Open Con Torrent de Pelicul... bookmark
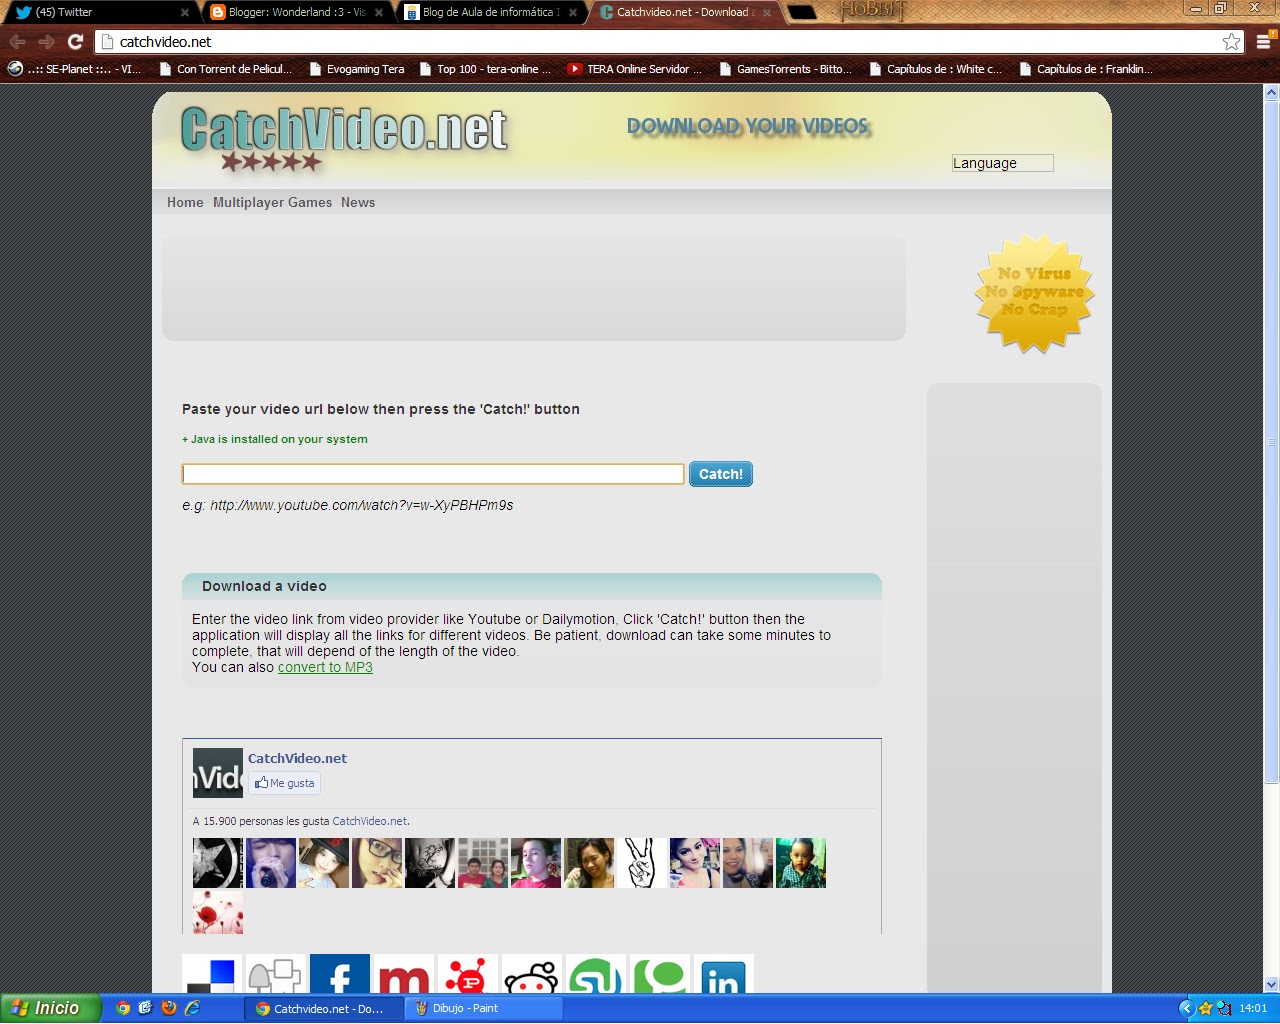This screenshot has height=1024, width=1280. point(226,69)
